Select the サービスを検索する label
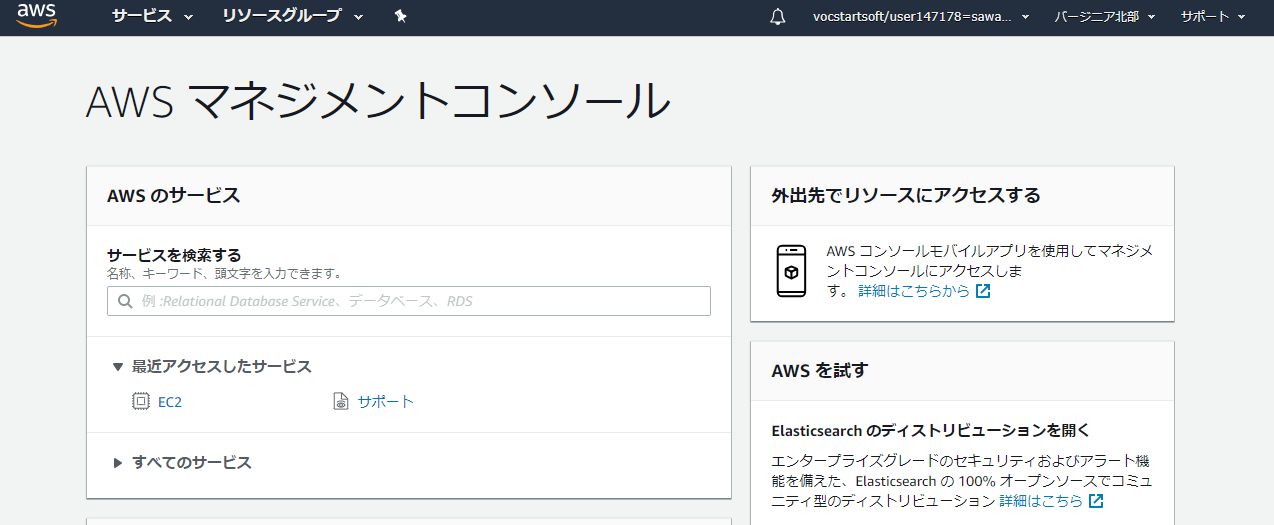Screen dimensions: 1274x525 (x=174, y=255)
